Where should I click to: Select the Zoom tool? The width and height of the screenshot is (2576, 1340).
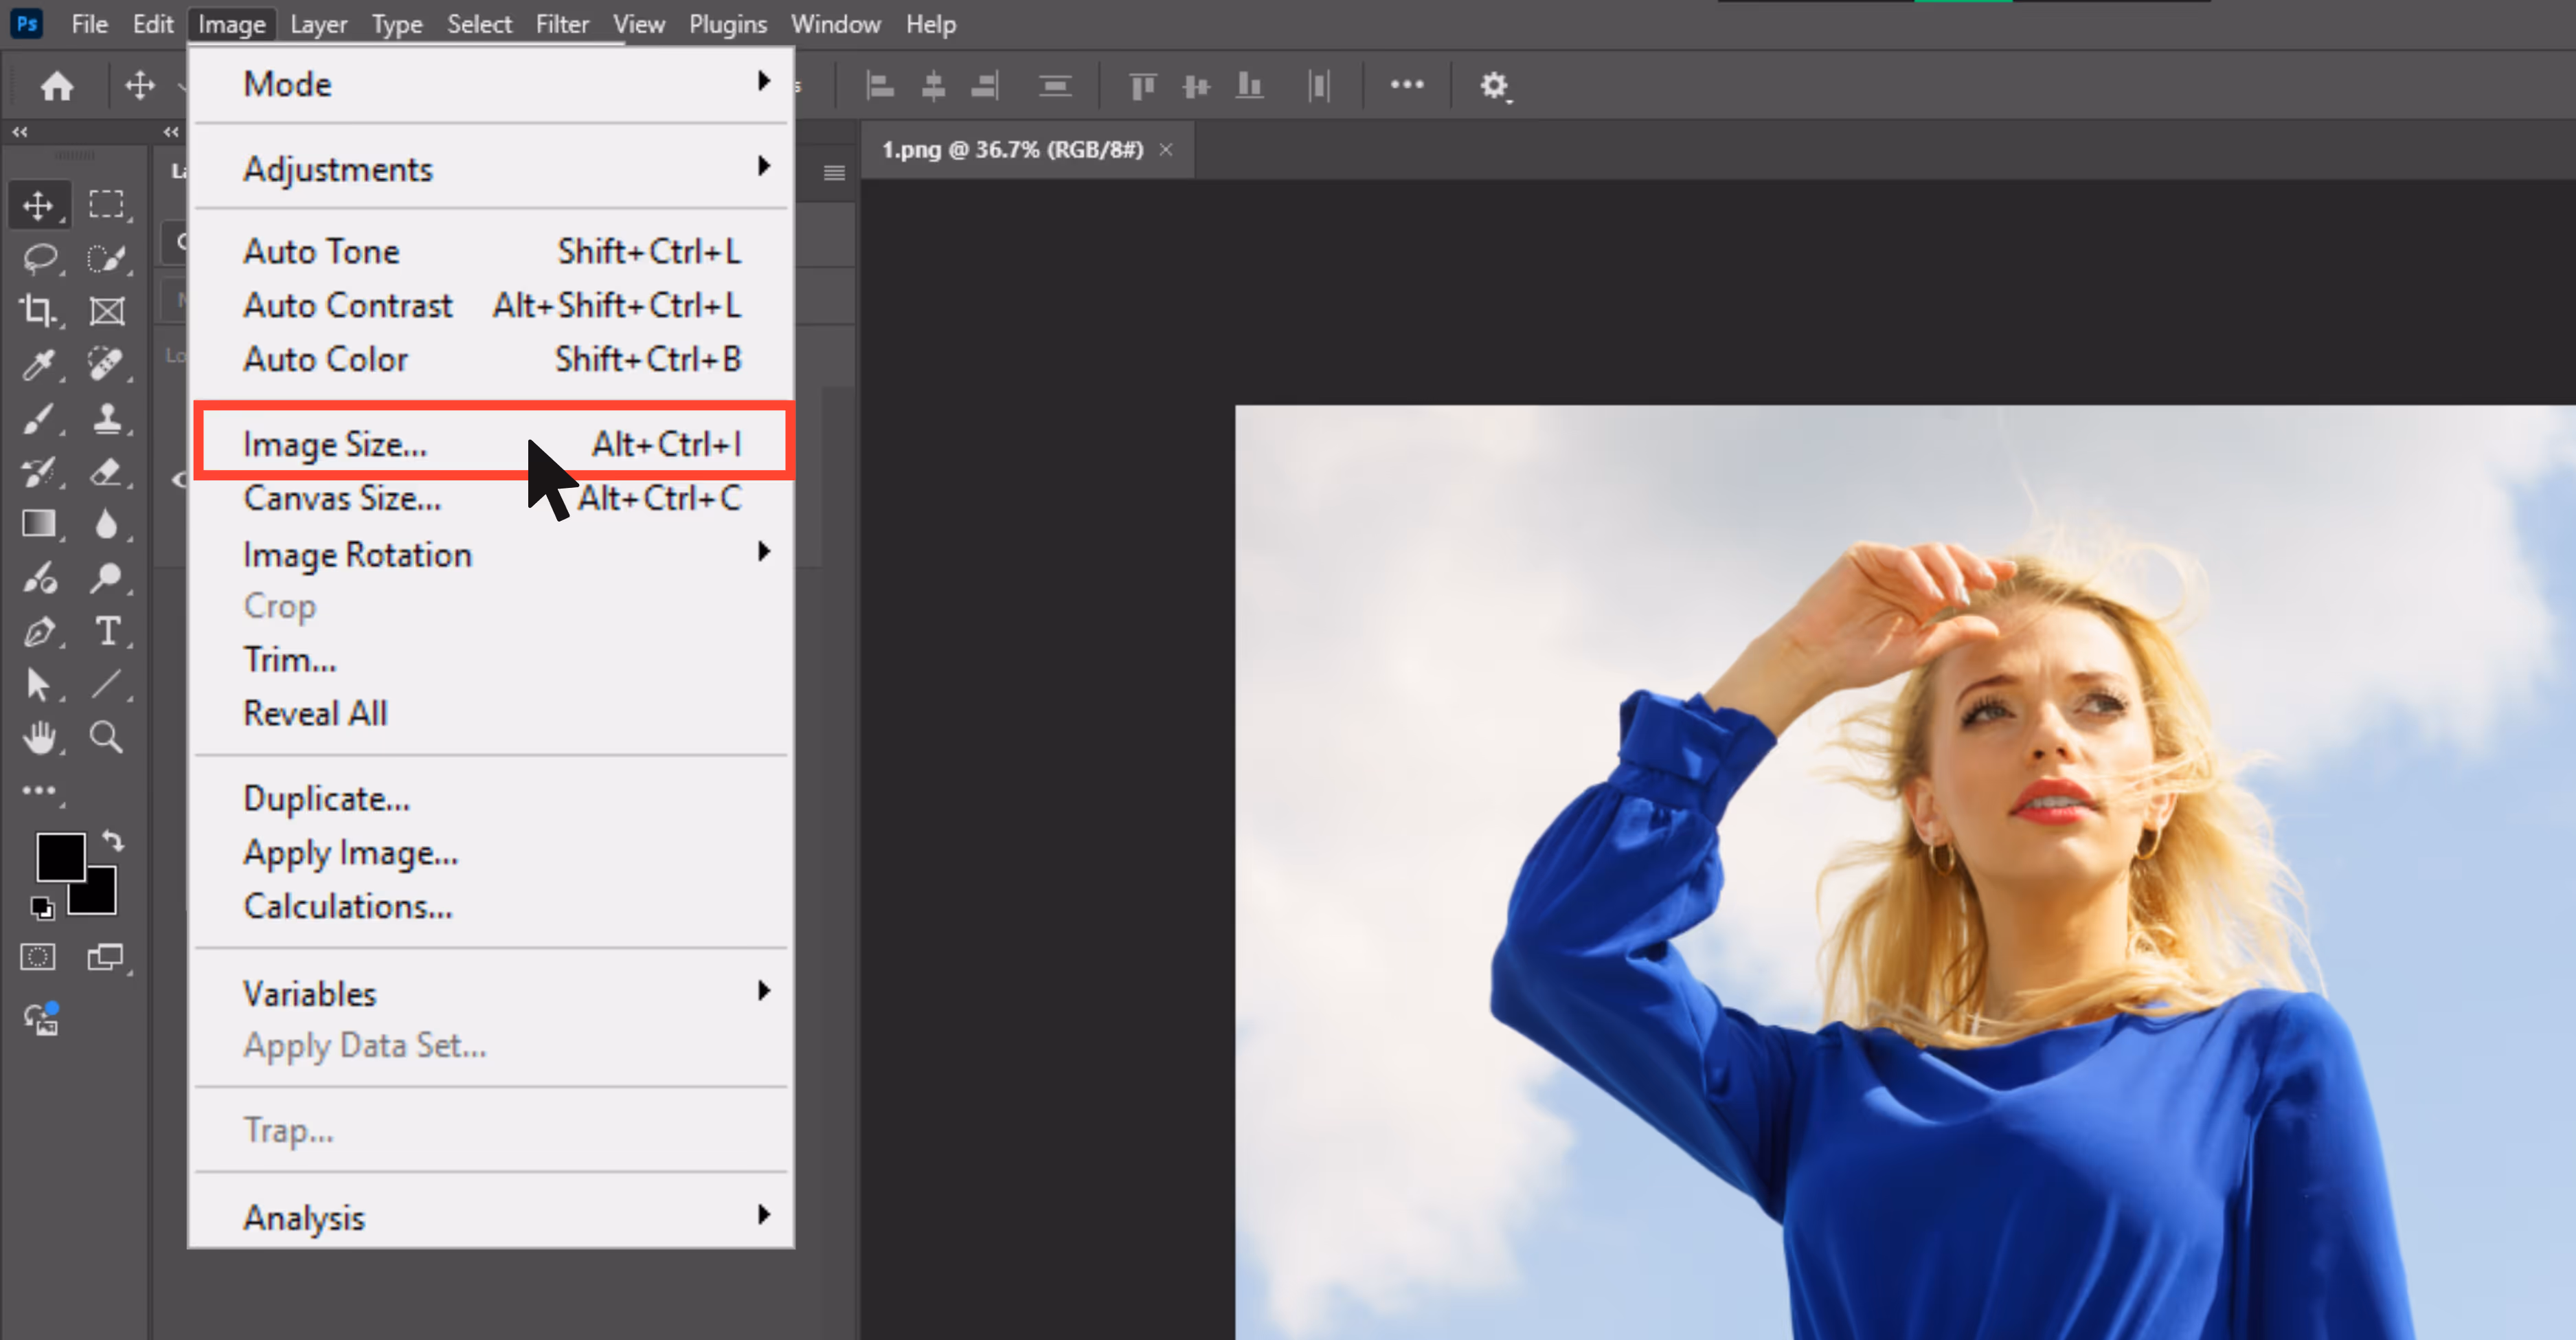(106, 738)
